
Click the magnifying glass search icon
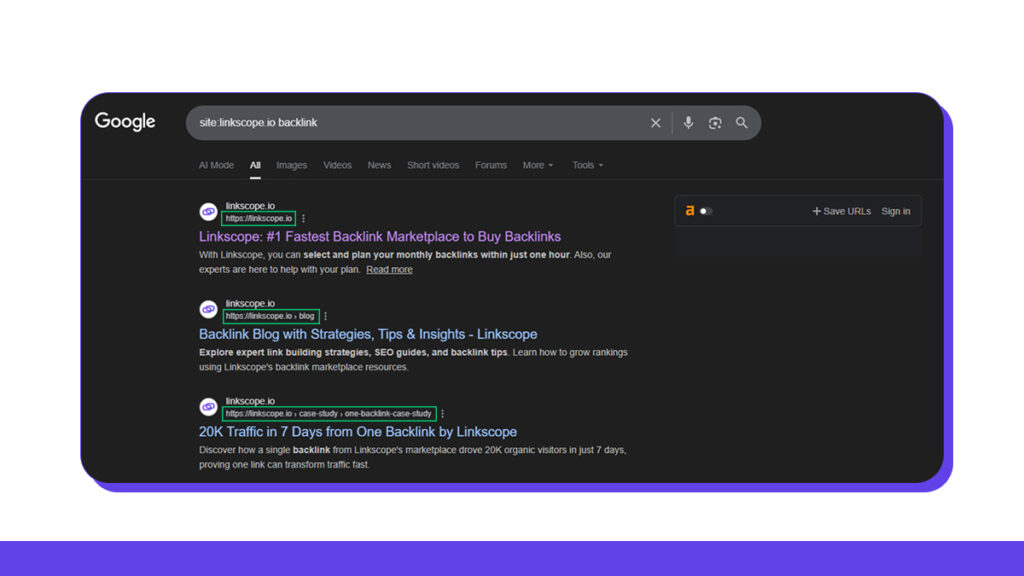pos(742,122)
